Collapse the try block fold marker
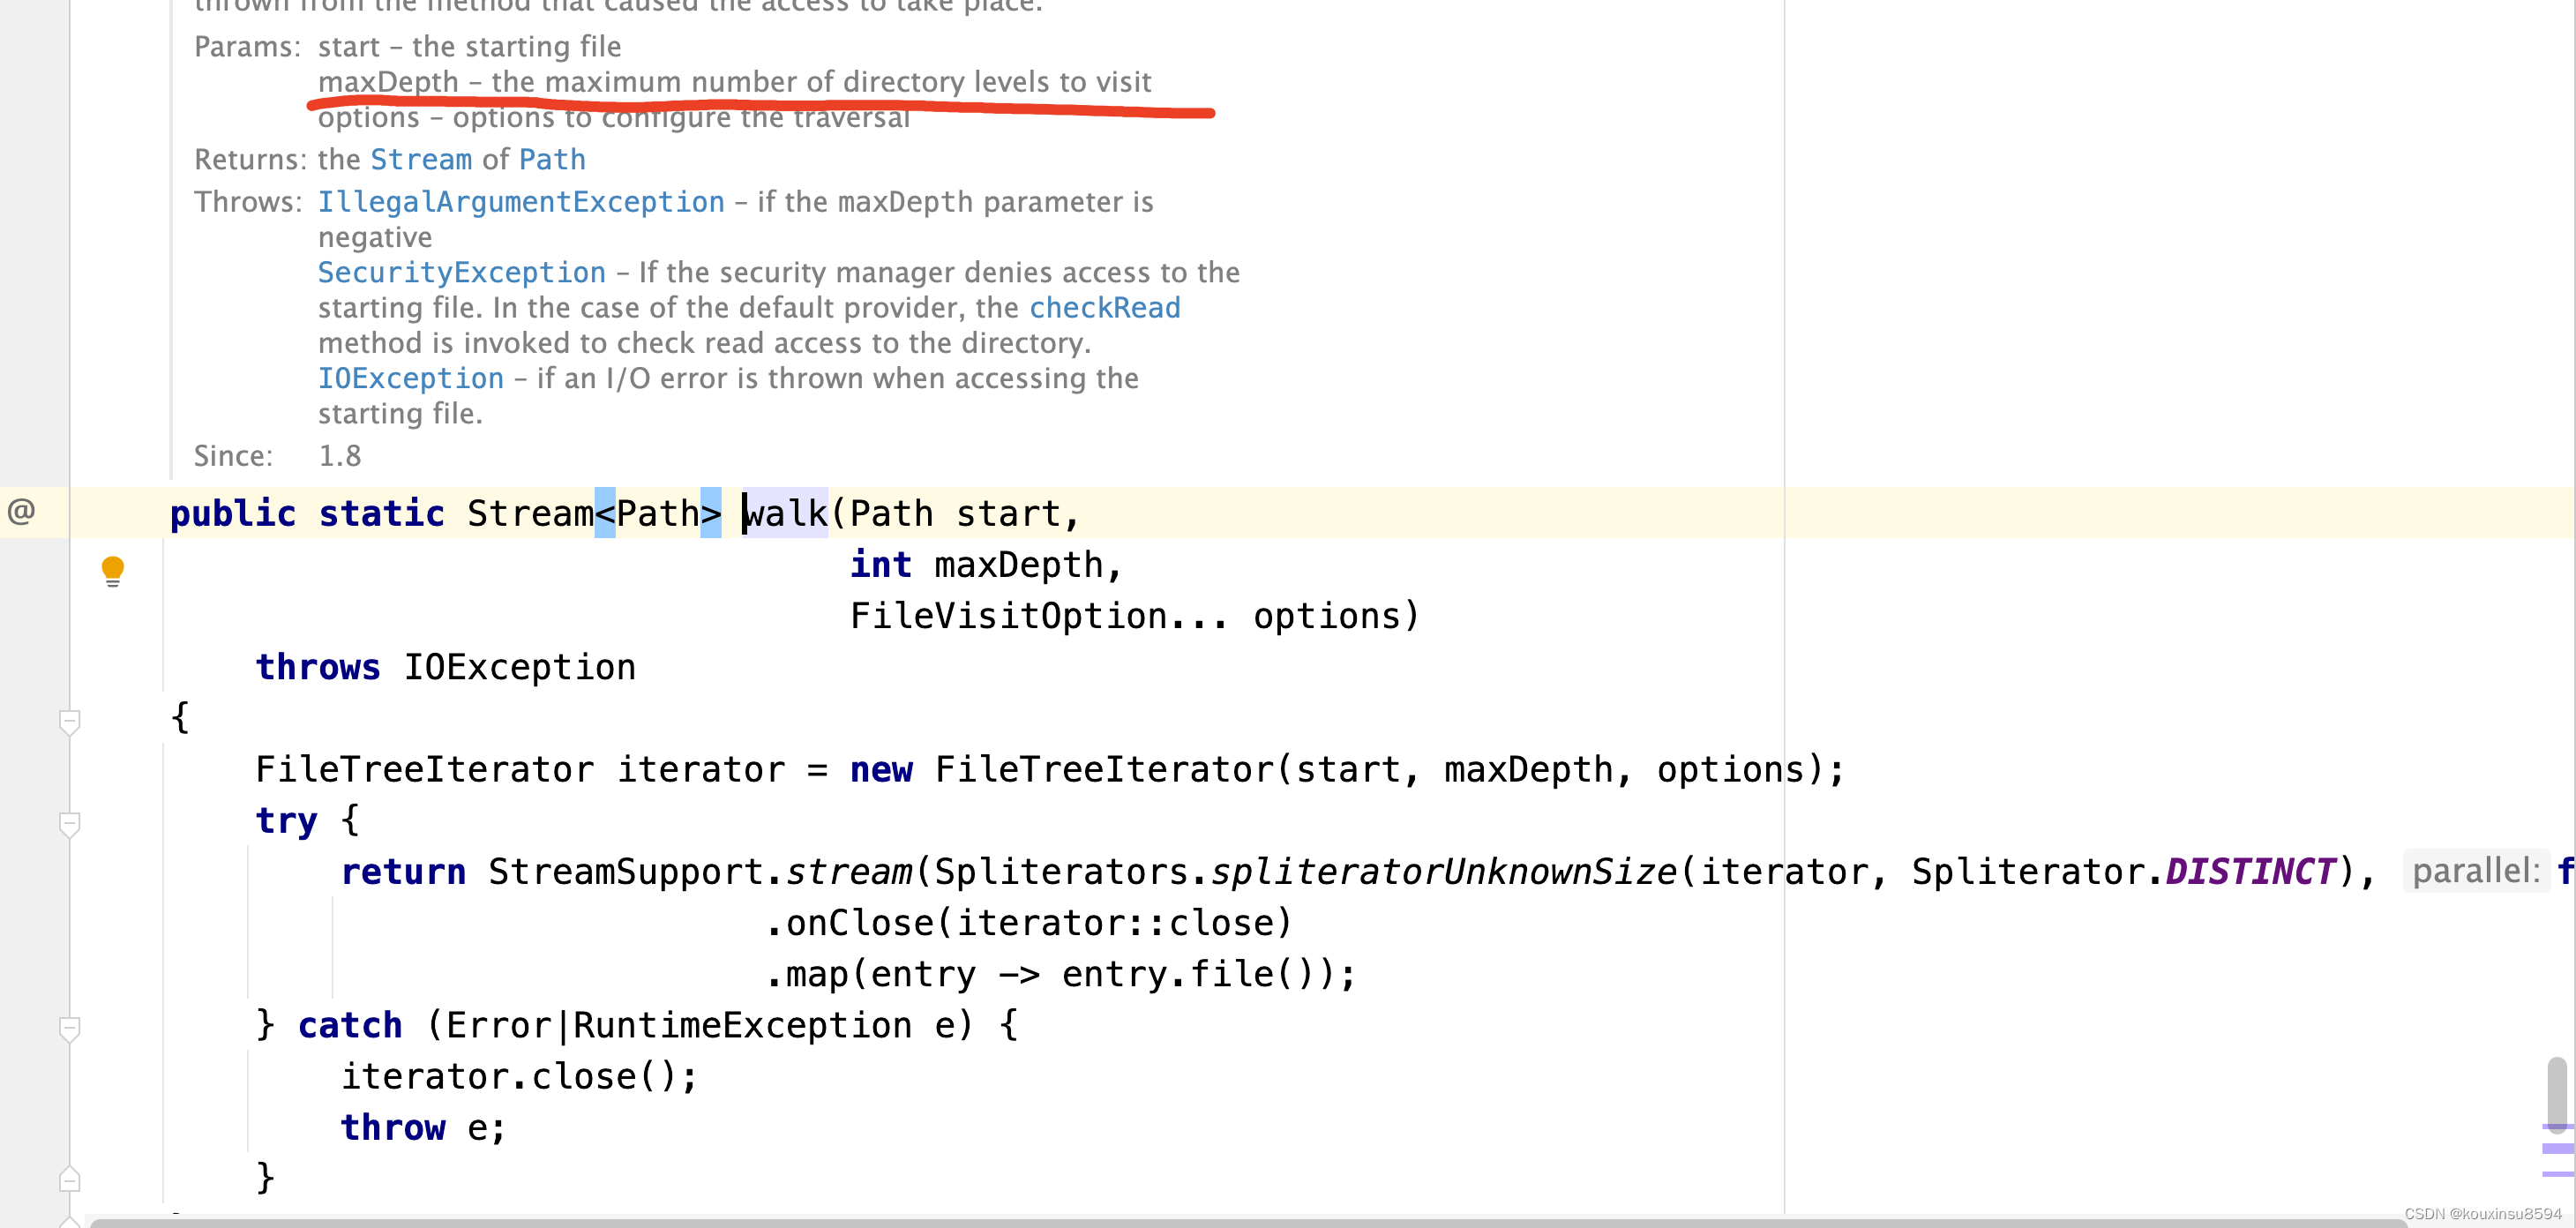 point(69,824)
